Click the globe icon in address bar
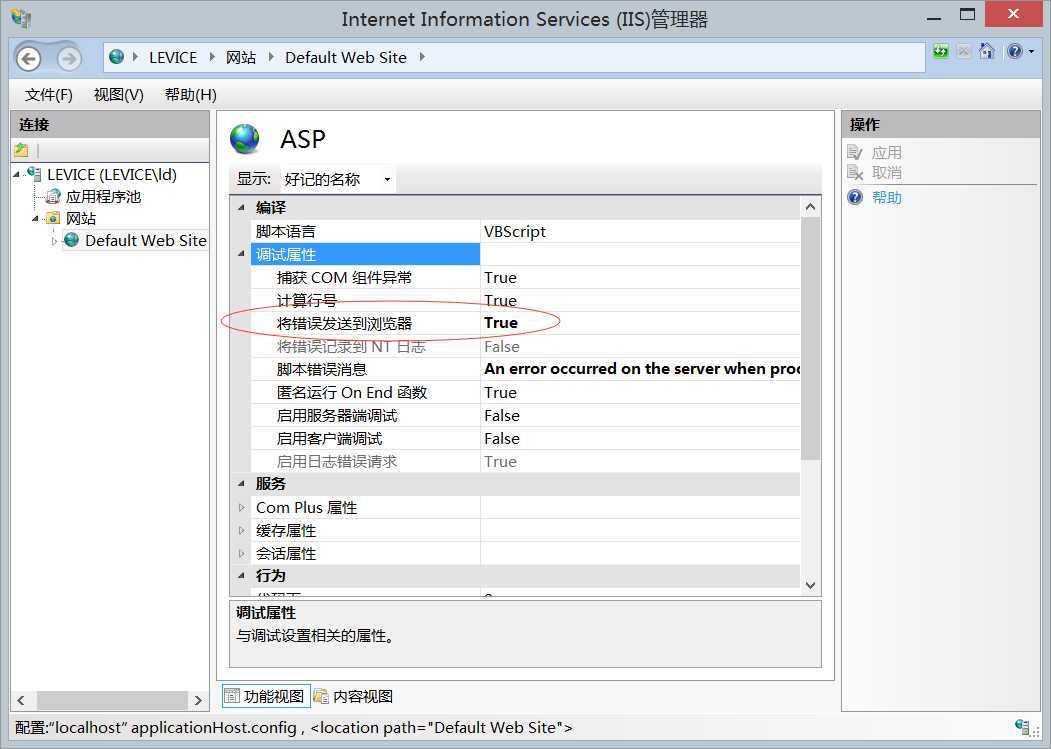Image resolution: width=1051 pixels, height=749 pixels. (117, 57)
